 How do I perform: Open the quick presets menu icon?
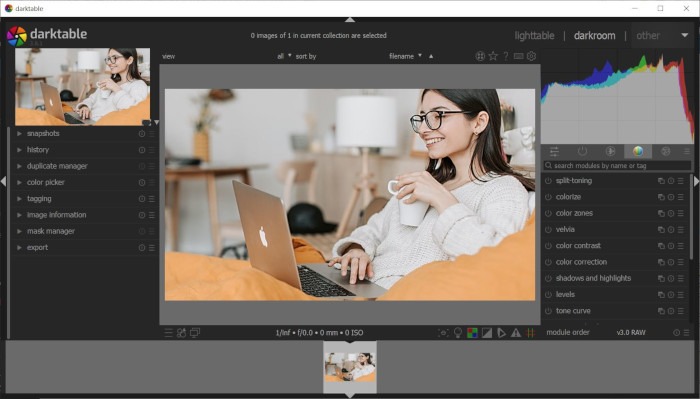(x=168, y=333)
